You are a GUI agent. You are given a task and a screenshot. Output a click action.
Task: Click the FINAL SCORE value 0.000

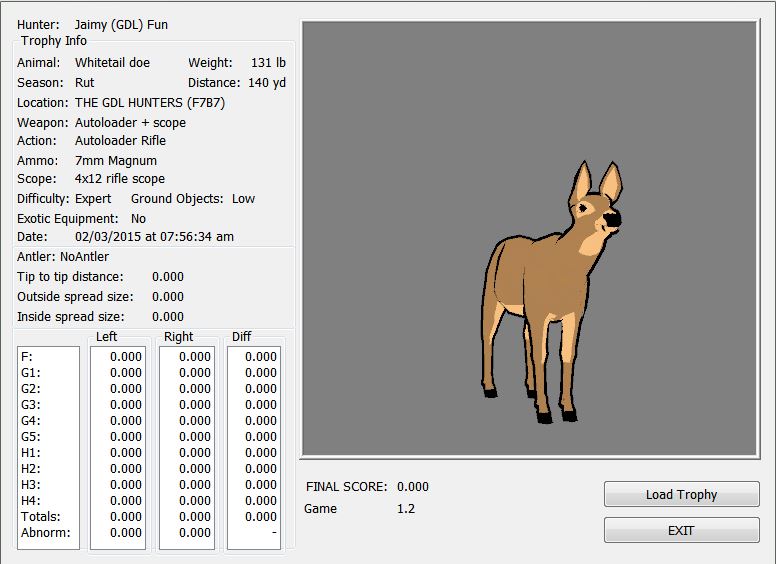pos(412,486)
